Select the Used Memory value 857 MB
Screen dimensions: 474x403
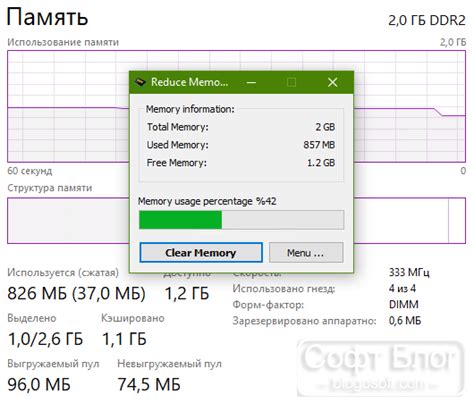(x=319, y=145)
